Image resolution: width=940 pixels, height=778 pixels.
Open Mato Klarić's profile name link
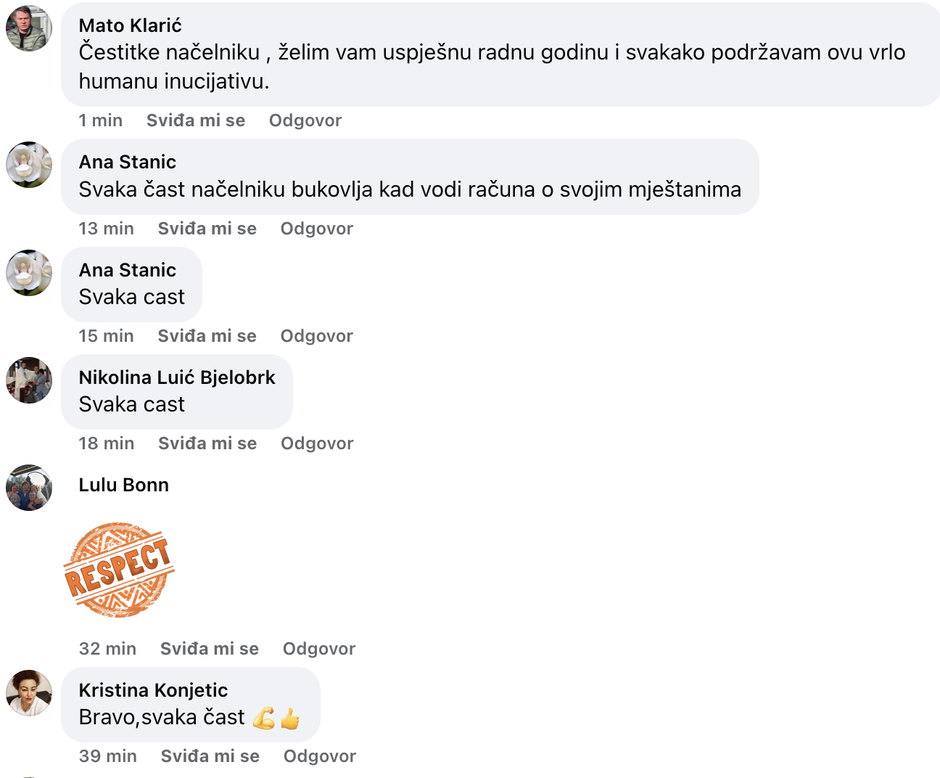130,25
